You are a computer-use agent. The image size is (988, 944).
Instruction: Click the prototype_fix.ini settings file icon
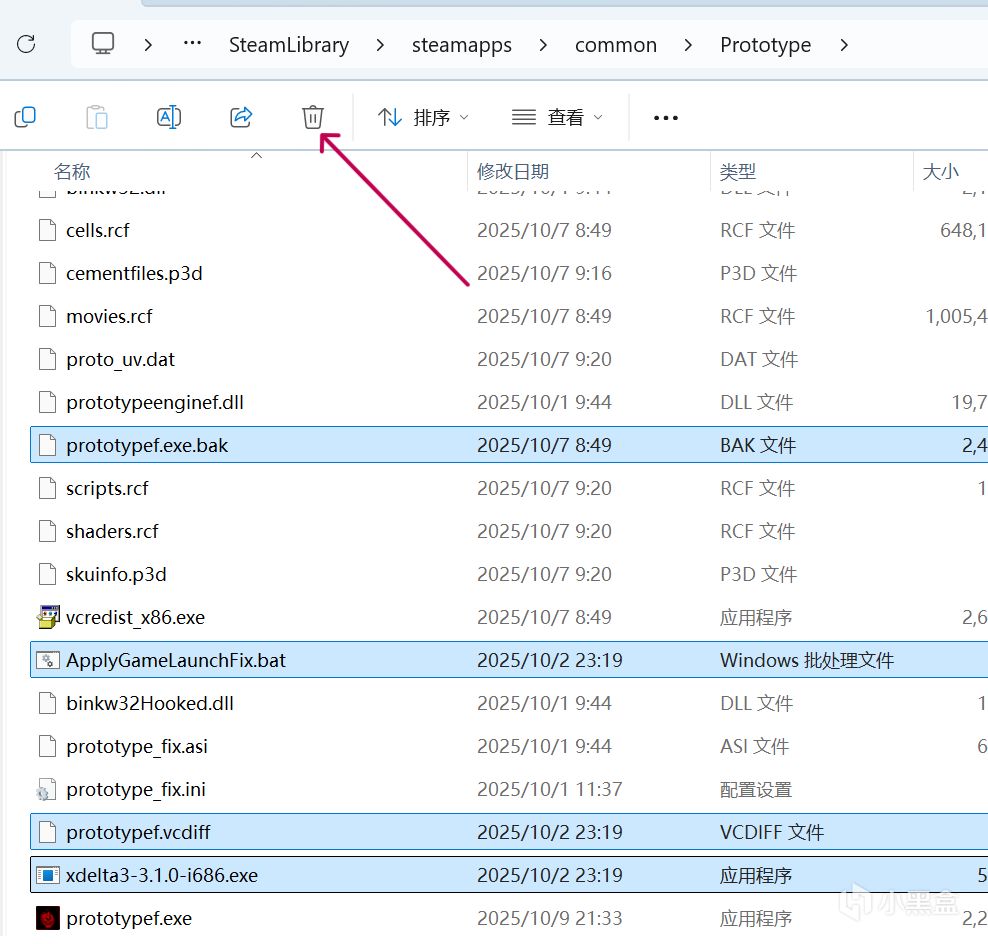[45, 790]
